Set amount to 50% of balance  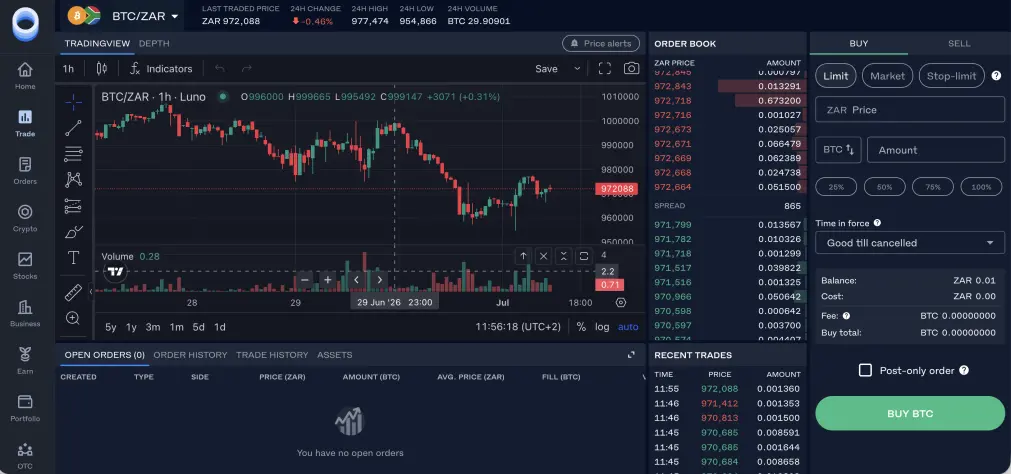[x=885, y=187]
